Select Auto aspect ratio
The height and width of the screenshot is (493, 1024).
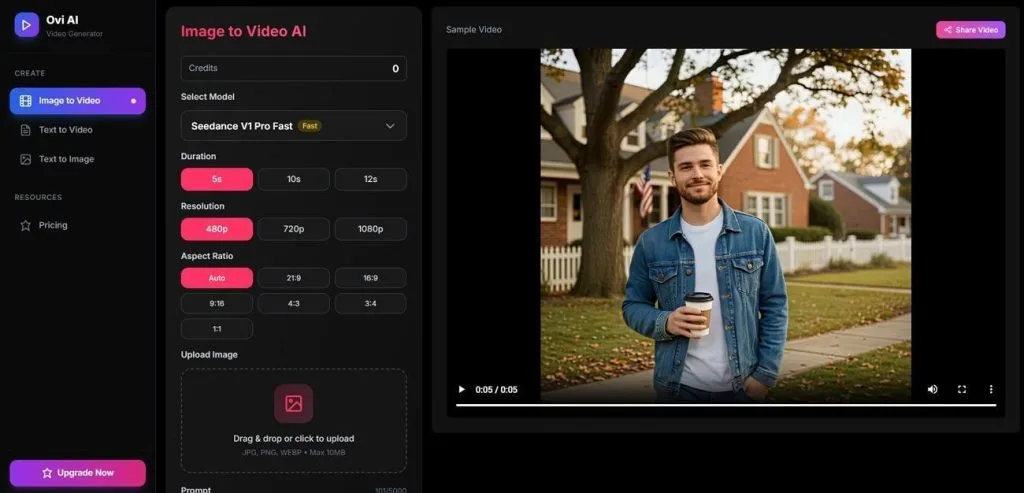pos(217,278)
